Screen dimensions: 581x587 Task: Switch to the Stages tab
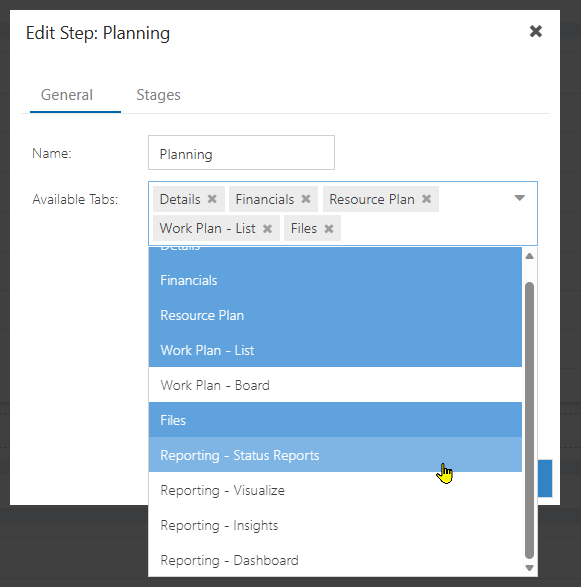click(158, 95)
